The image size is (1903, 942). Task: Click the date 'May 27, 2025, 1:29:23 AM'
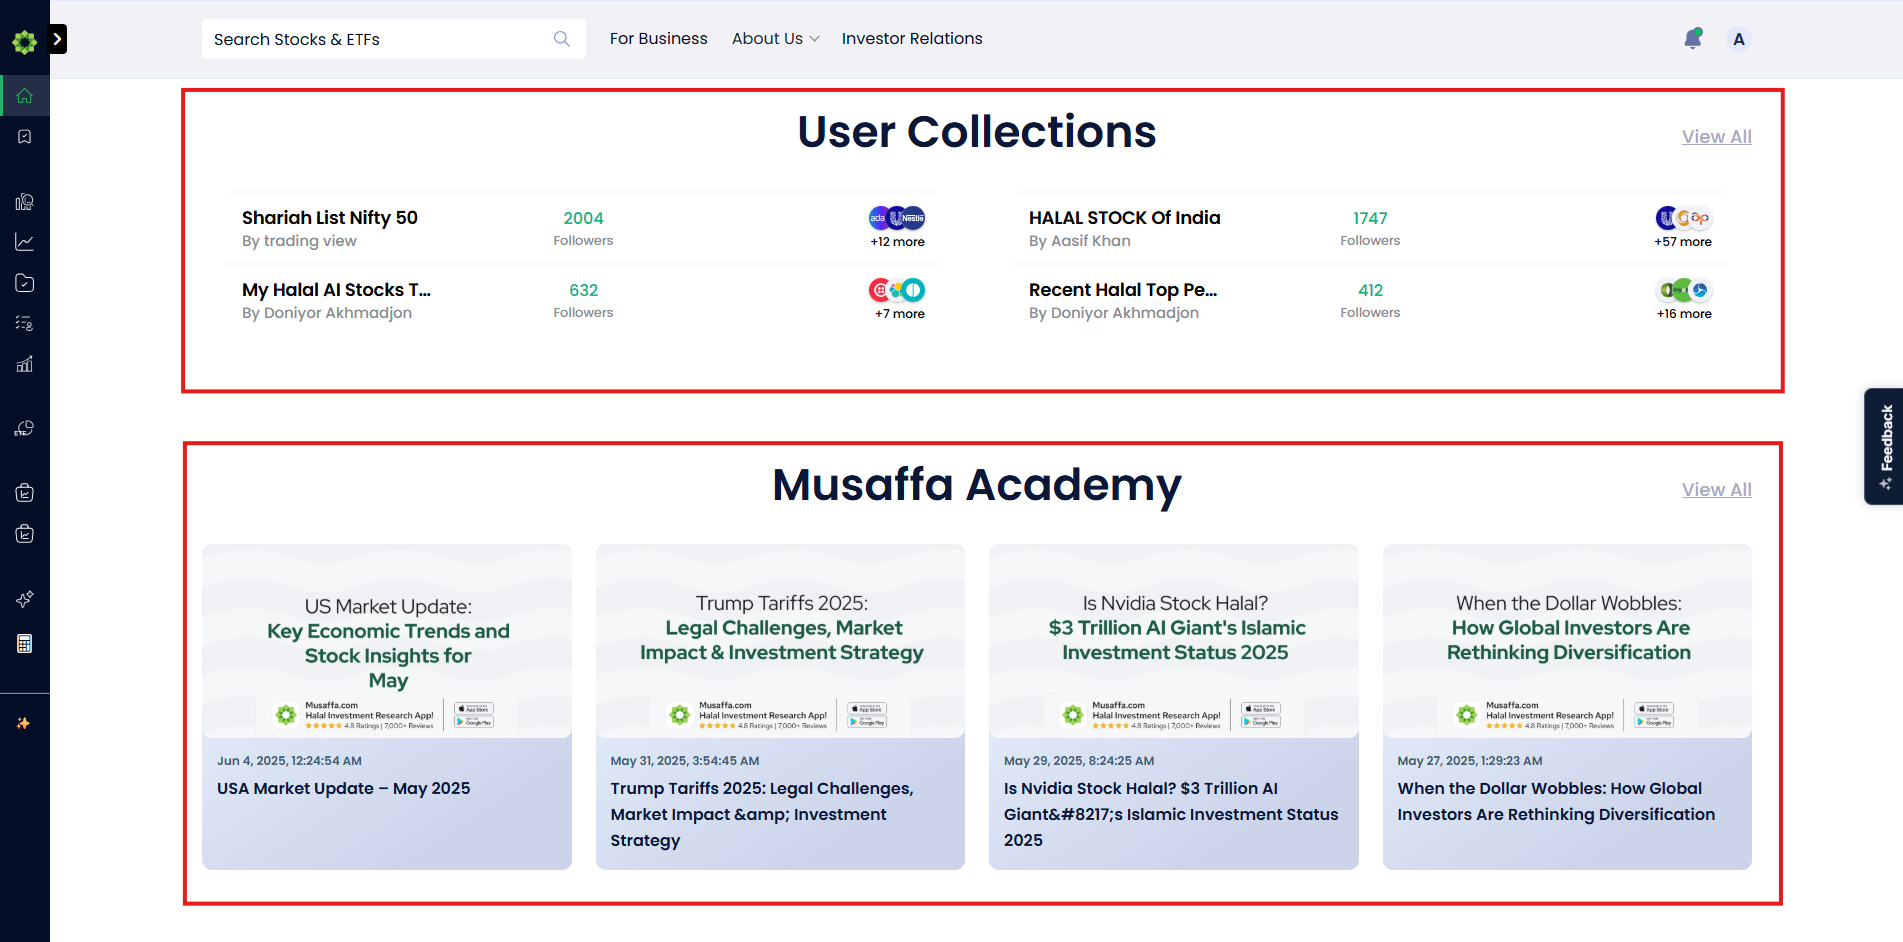pyautogui.click(x=1470, y=761)
